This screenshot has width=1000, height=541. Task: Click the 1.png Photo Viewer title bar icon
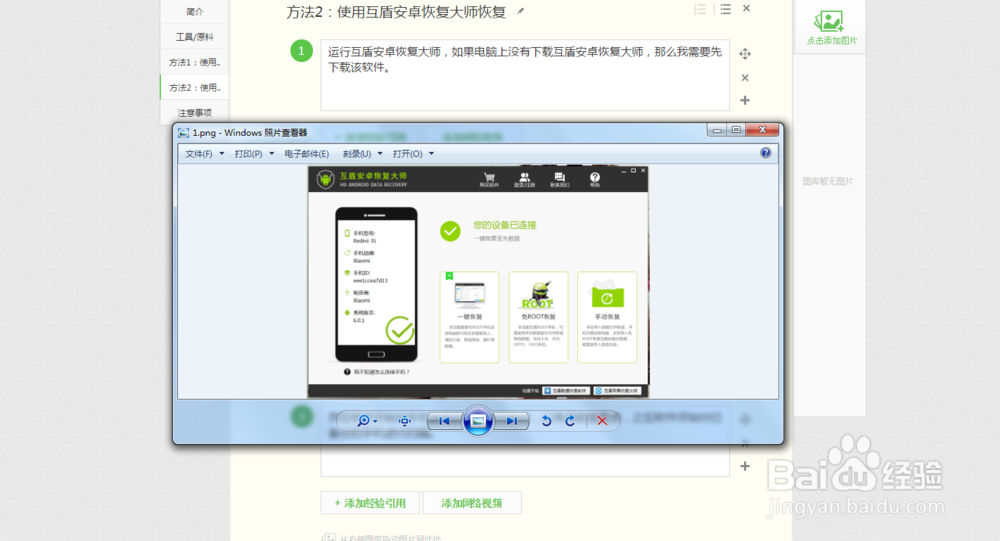coord(184,133)
